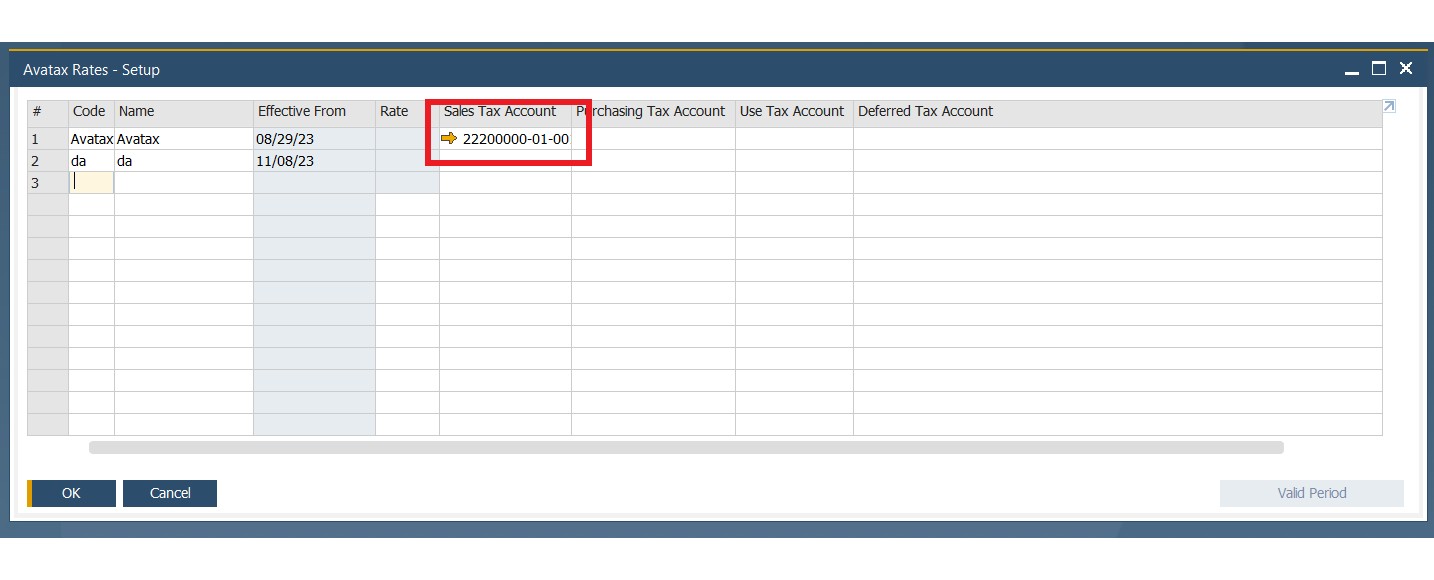1434x580 pixels.
Task: Click the Purchasing Tax Account column header
Action: (653, 112)
